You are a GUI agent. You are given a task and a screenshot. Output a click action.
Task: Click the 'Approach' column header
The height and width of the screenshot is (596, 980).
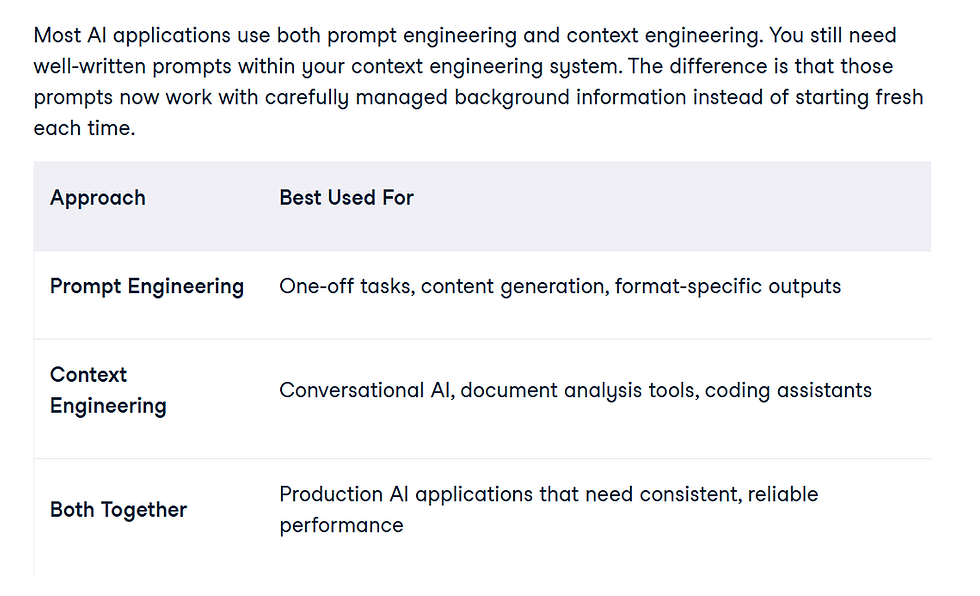(98, 198)
